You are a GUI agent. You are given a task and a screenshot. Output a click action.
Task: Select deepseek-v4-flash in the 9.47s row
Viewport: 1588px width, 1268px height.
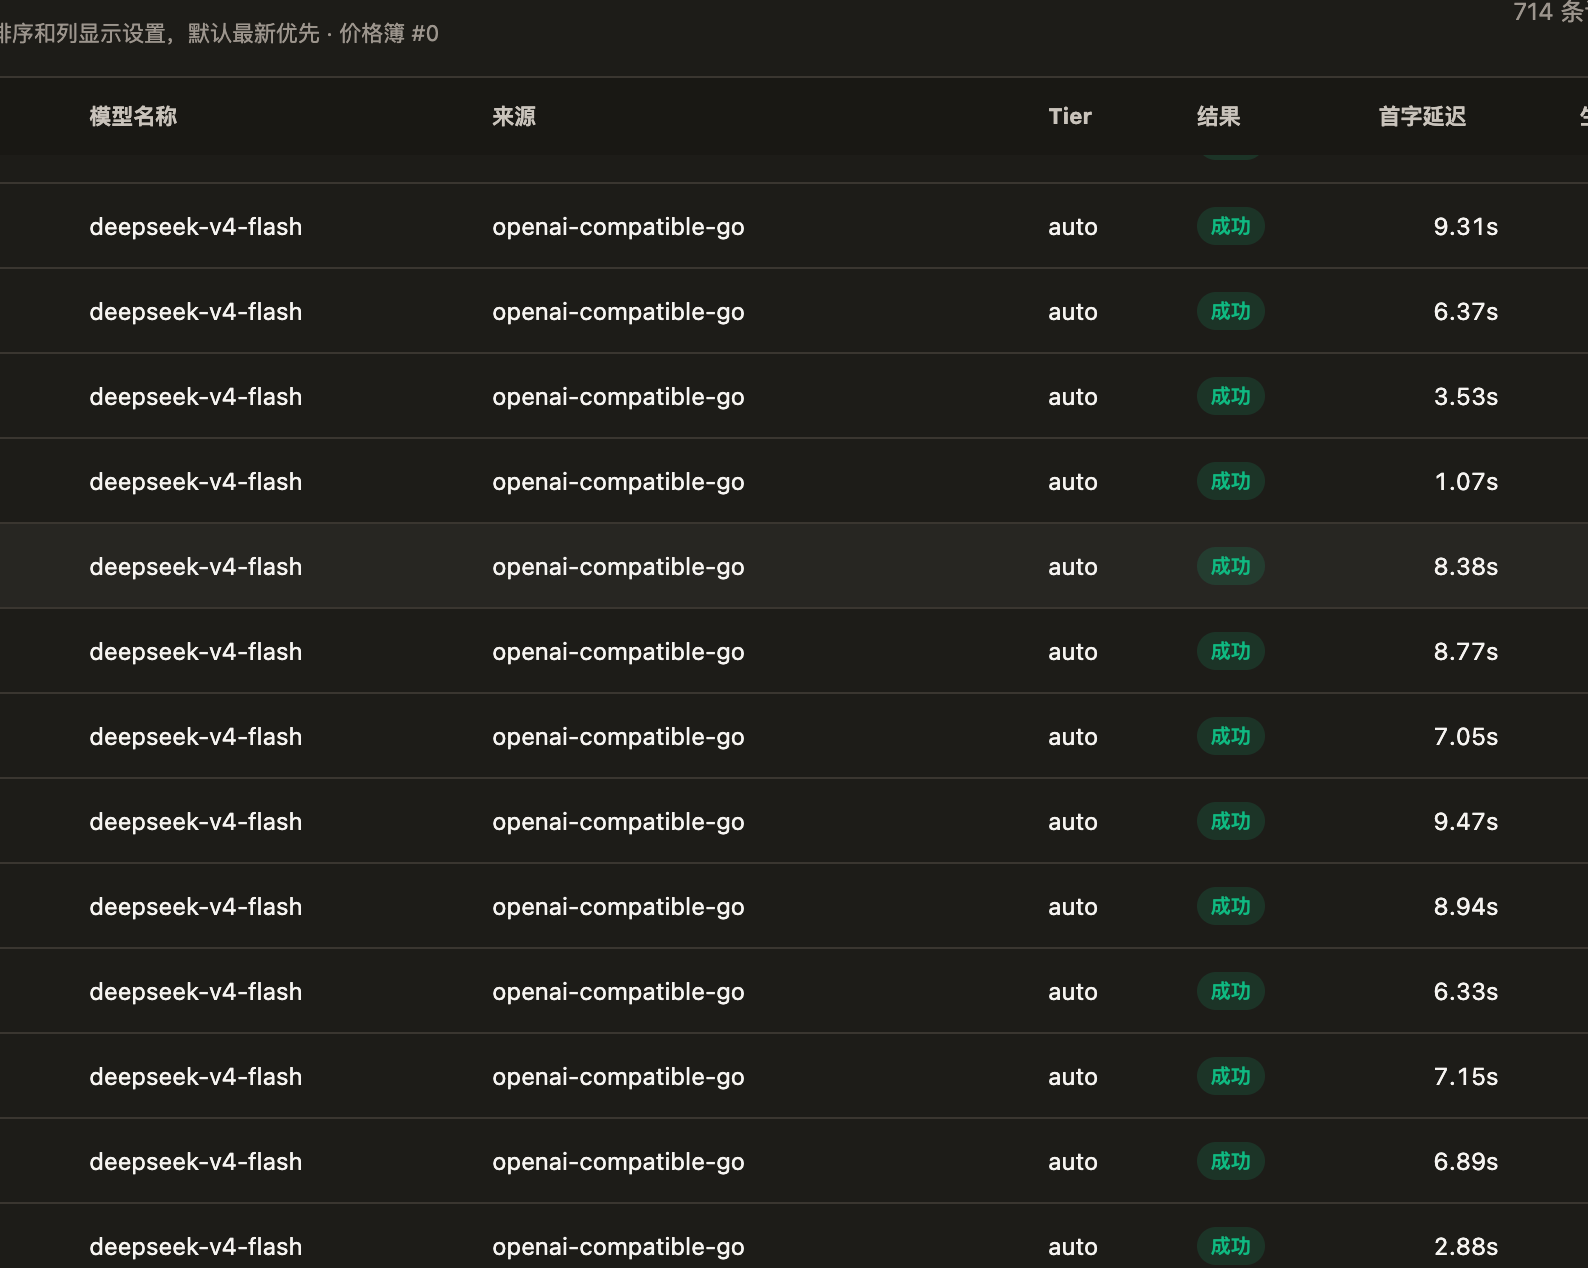pyautogui.click(x=196, y=822)
